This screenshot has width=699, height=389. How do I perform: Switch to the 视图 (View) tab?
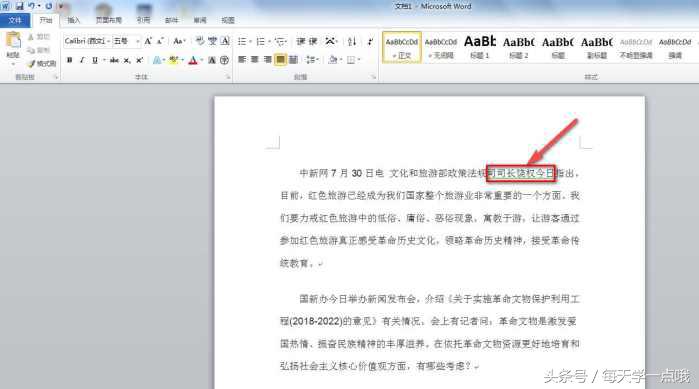(x=228, y=20)
